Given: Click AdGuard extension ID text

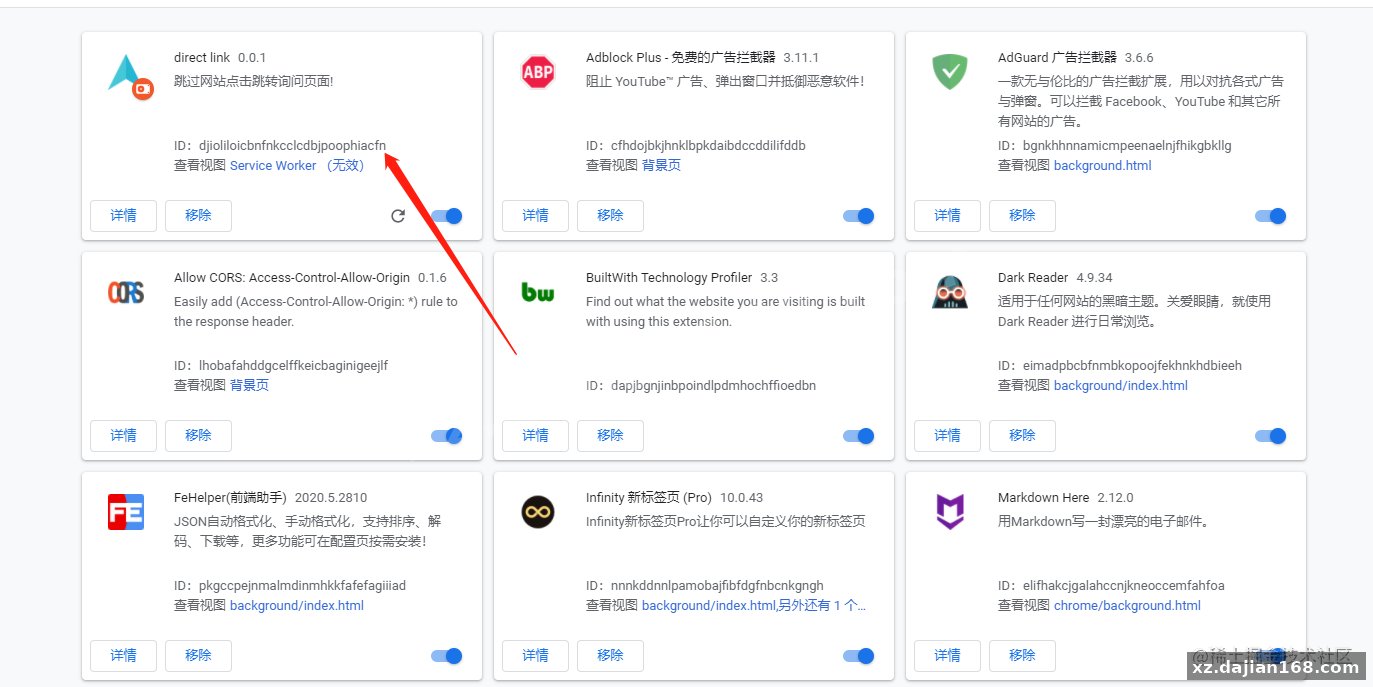Looking at the screenshot, I should 1115,146.
